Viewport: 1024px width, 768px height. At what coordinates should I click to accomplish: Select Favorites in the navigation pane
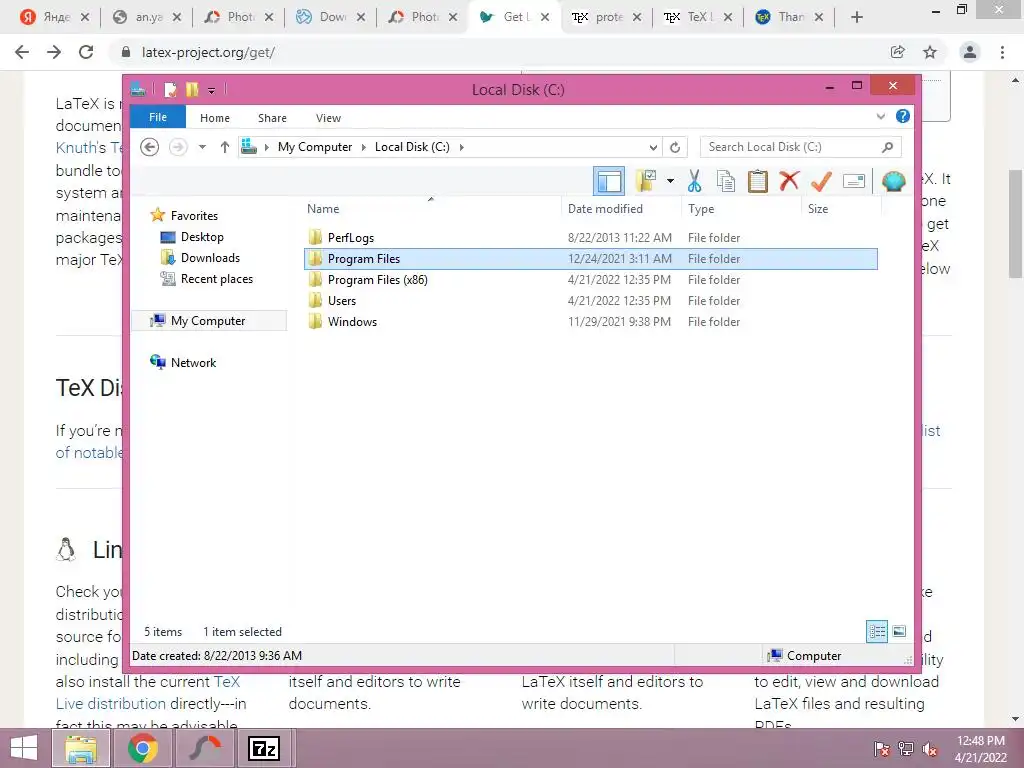click(194, 216)
